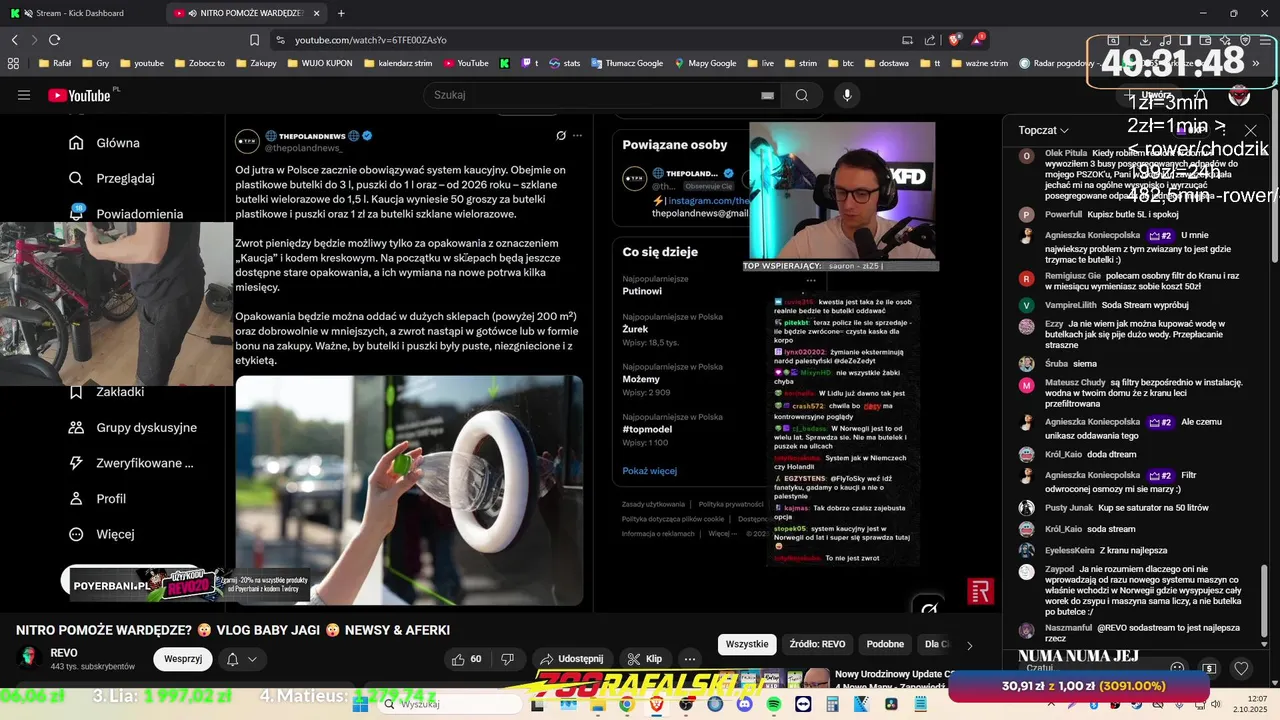1280x720 pixels.
Task: Open the browser apps grid icon
Action: (x=13, y=63)
